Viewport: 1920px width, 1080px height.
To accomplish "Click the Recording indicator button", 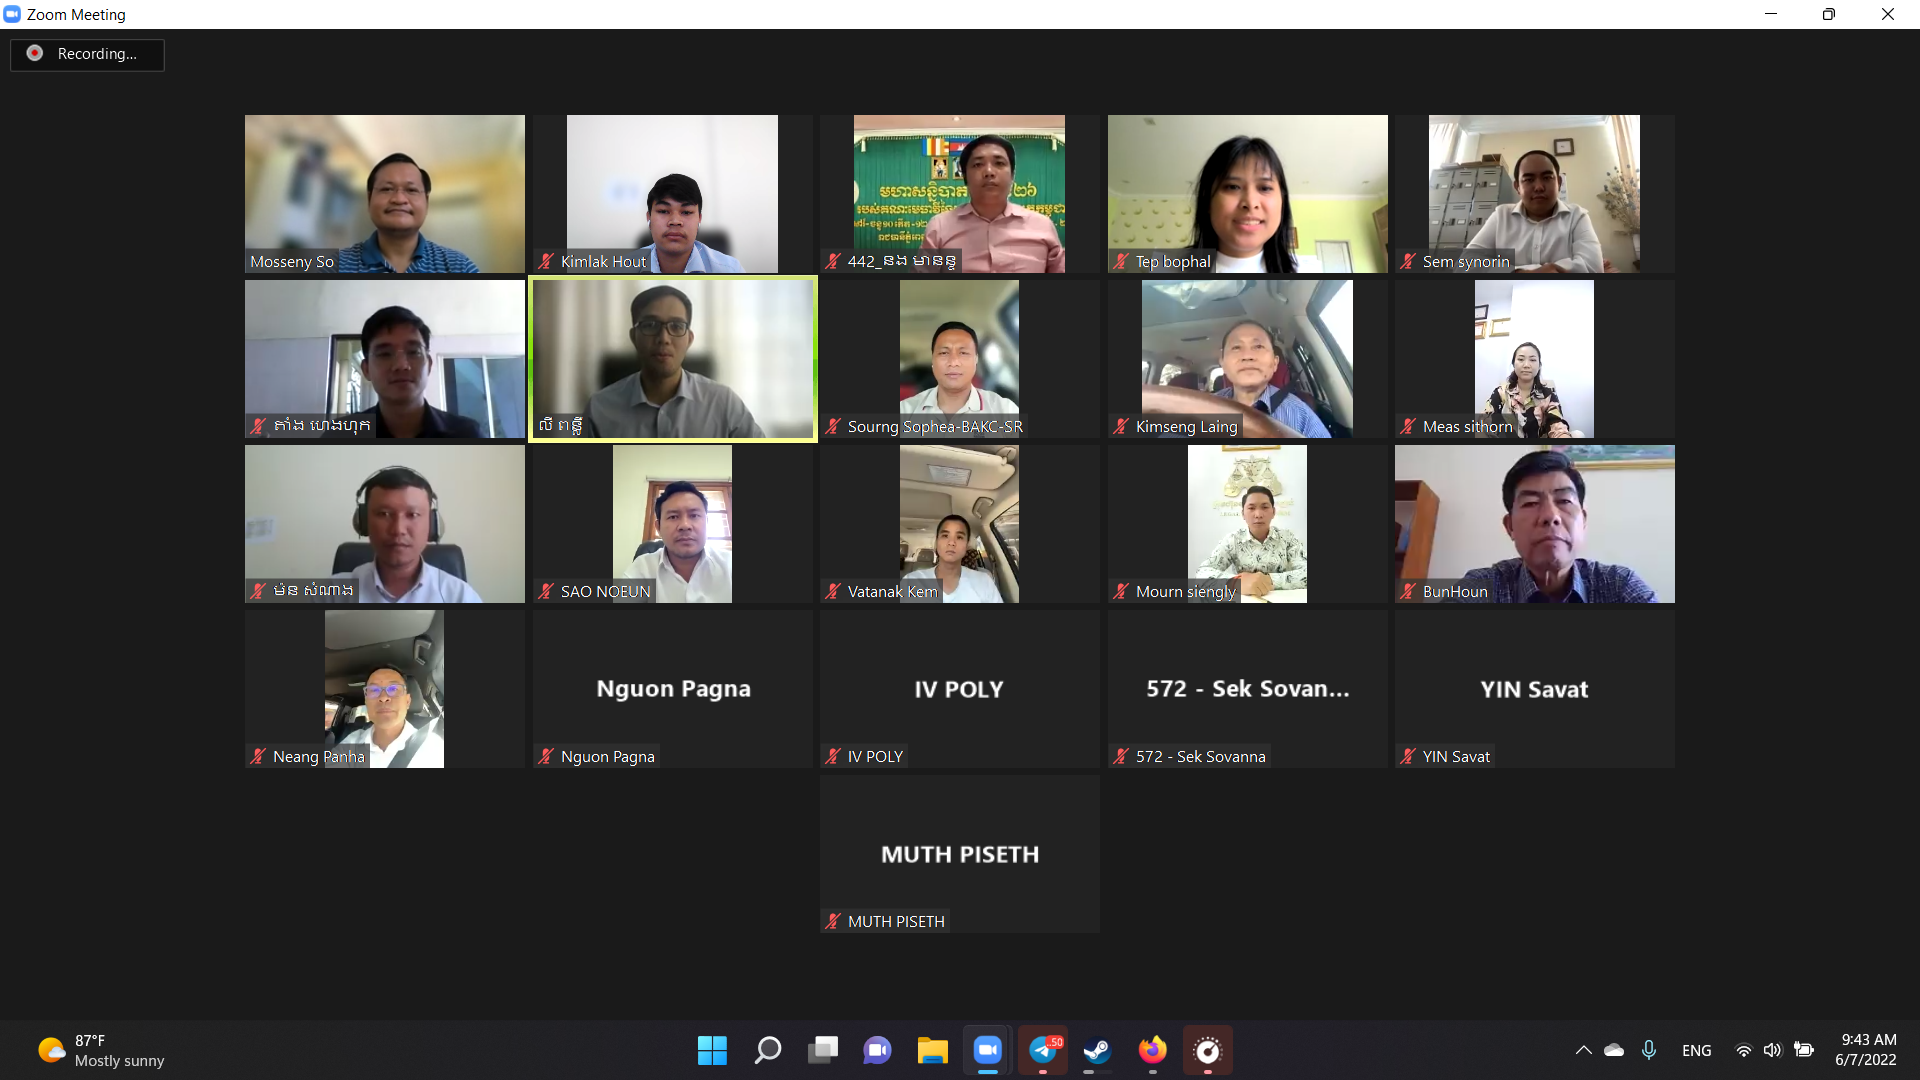I will tap(87, 54).
